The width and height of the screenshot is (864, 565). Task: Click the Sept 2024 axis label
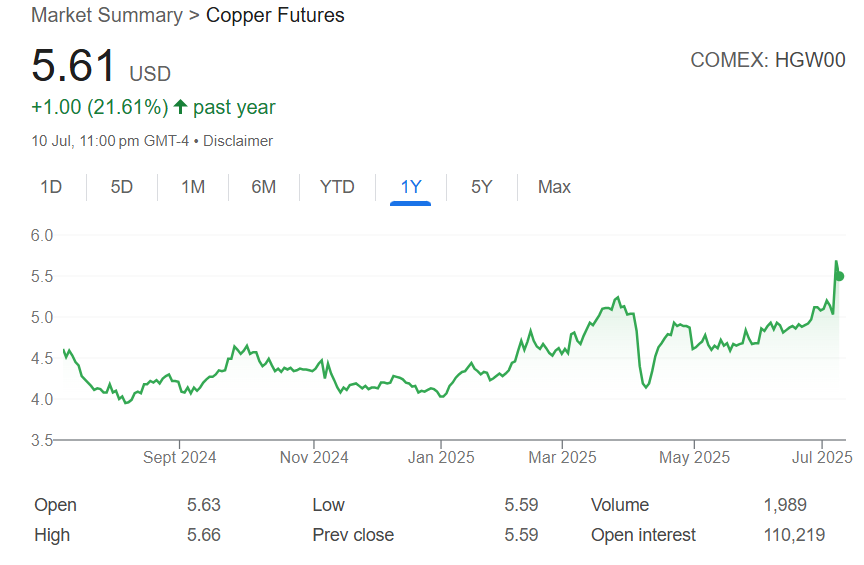[180, 457]
